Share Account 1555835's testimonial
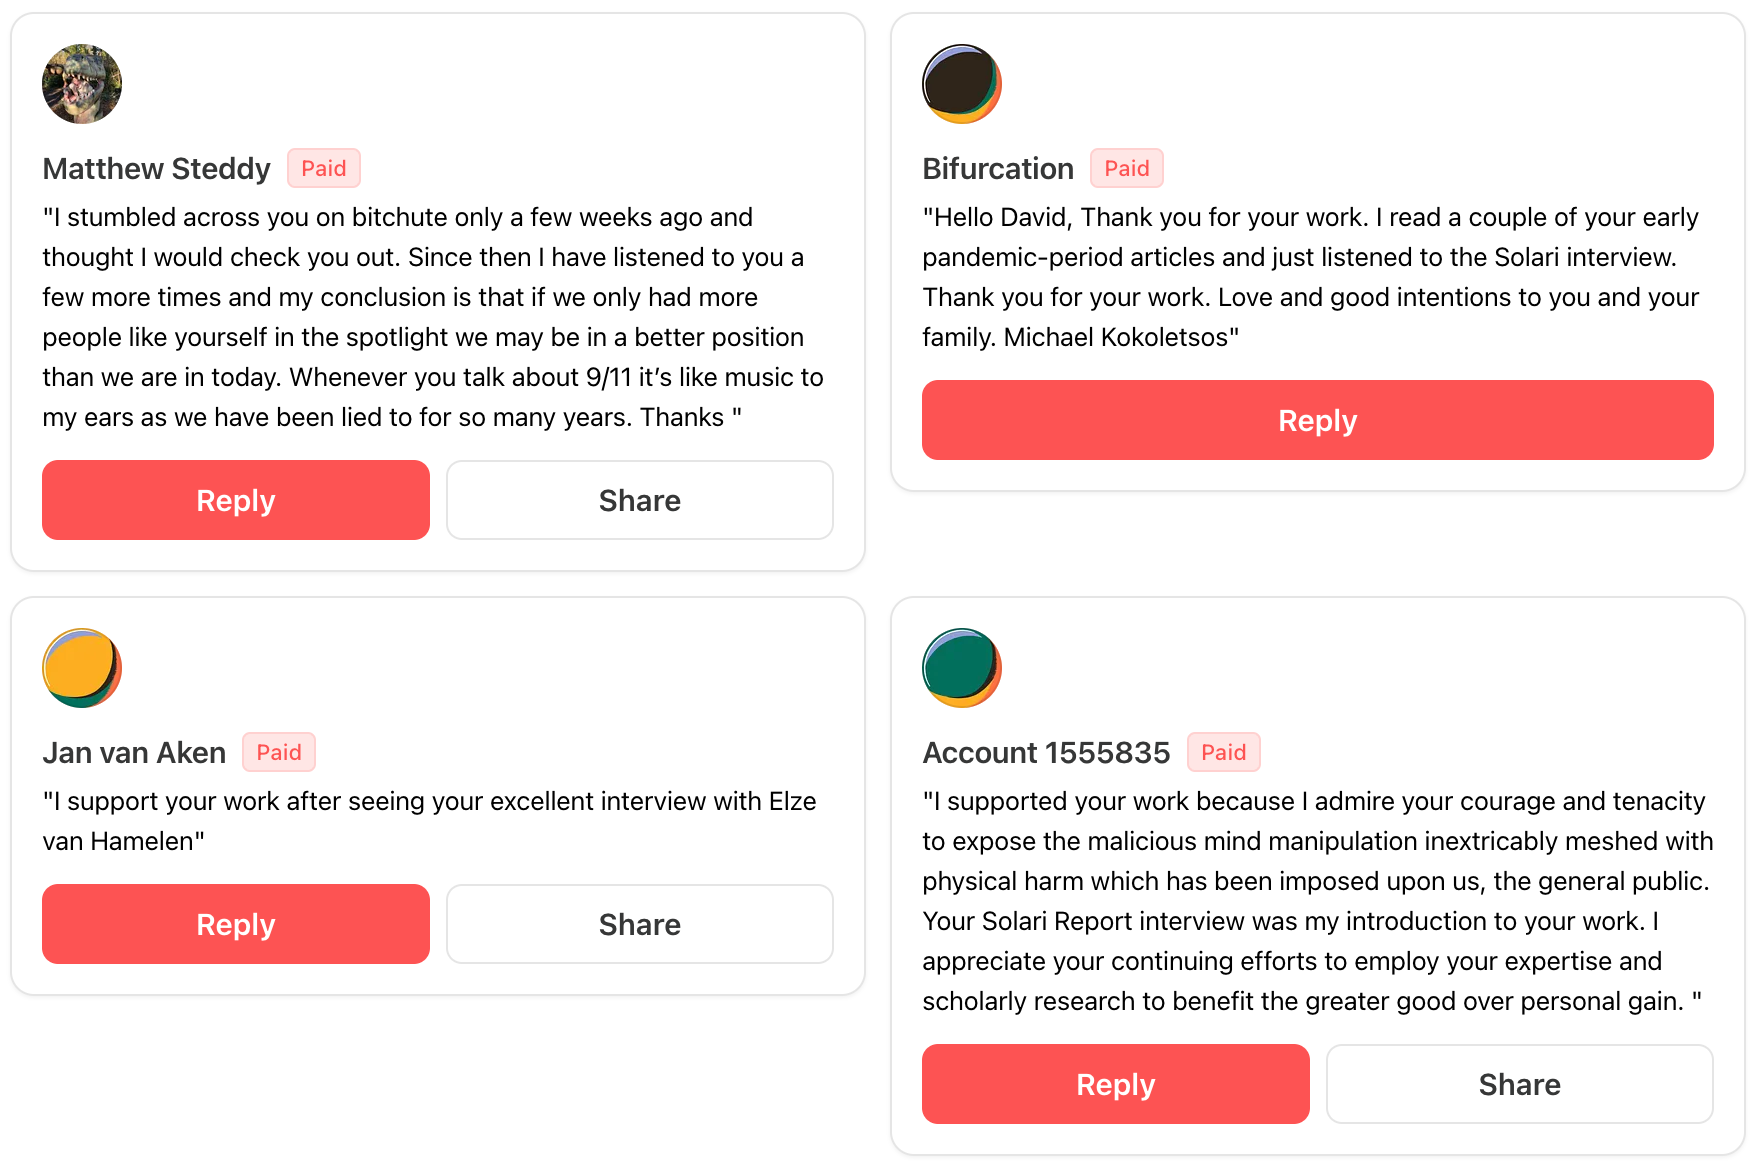This screenshot has width=1758, height=1170. tap(1519, 1084)
